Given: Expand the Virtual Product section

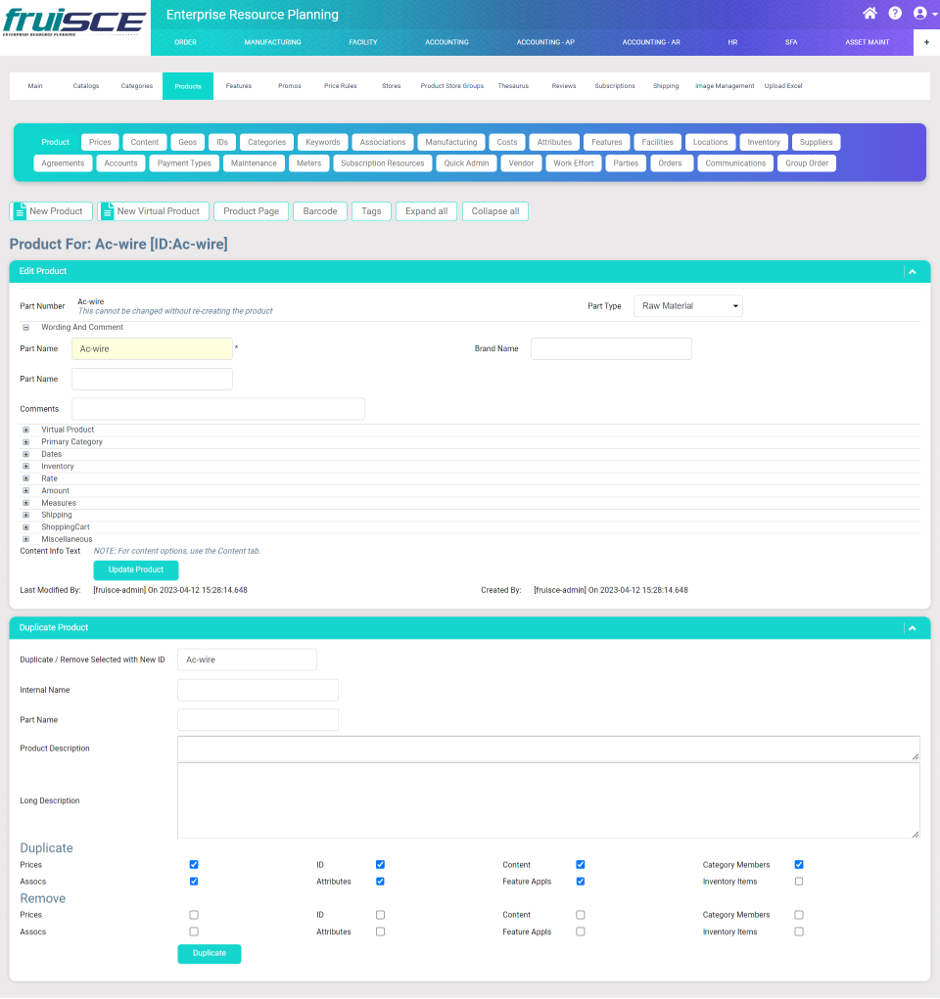Looking at the screenshot, I should point(26,430).
